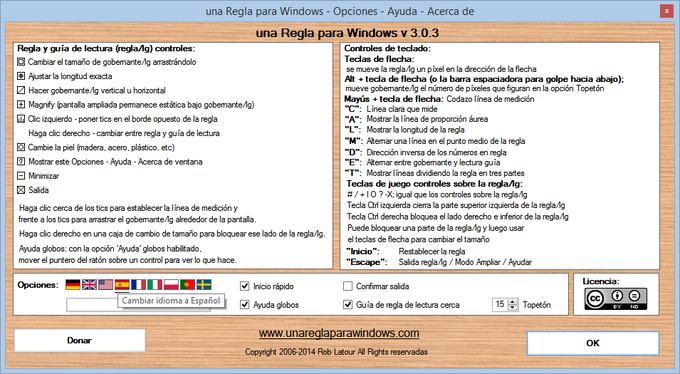Click the resize icon beside 'Cambiar el tamaño'
The width and height of the screenshot is (680, 374).
pos(21,62)
